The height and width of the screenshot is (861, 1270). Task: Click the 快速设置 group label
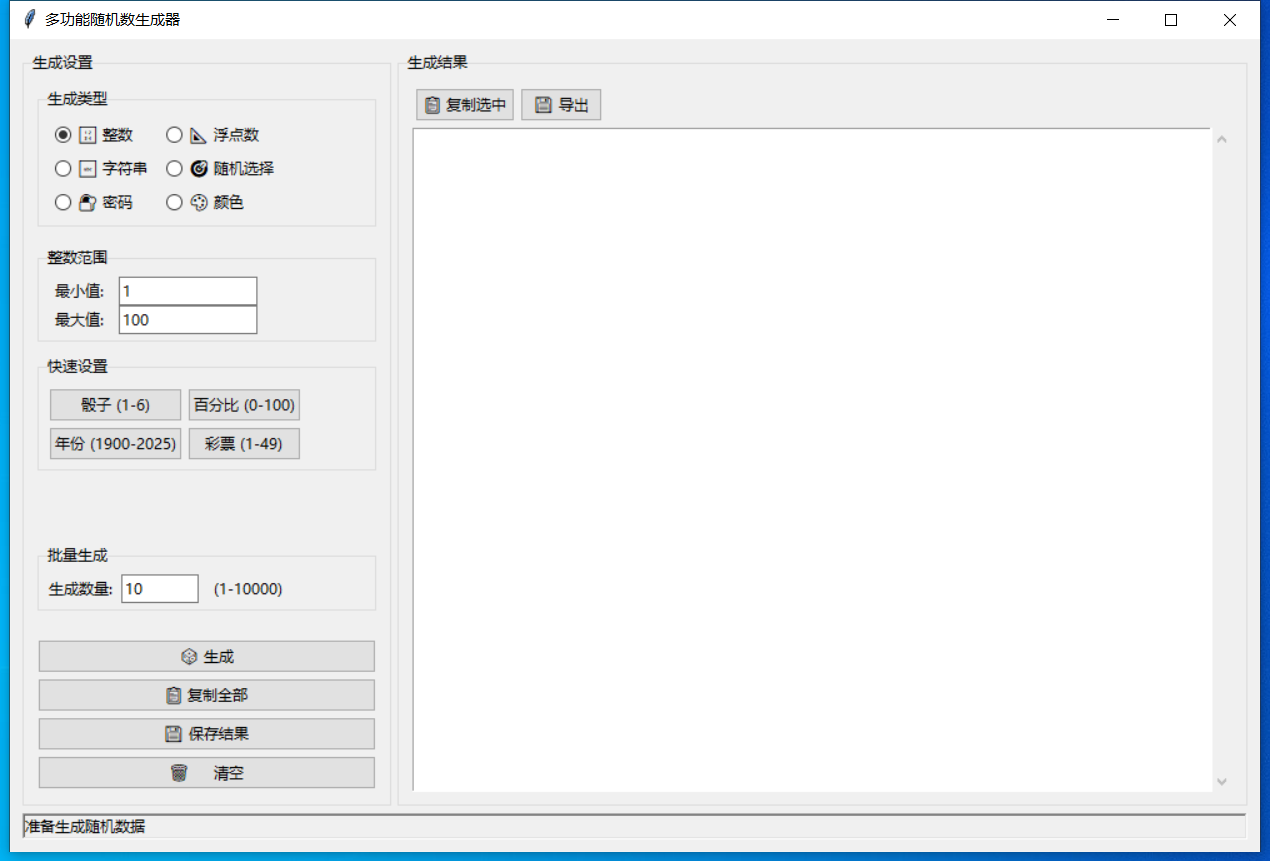click(77, 366)
